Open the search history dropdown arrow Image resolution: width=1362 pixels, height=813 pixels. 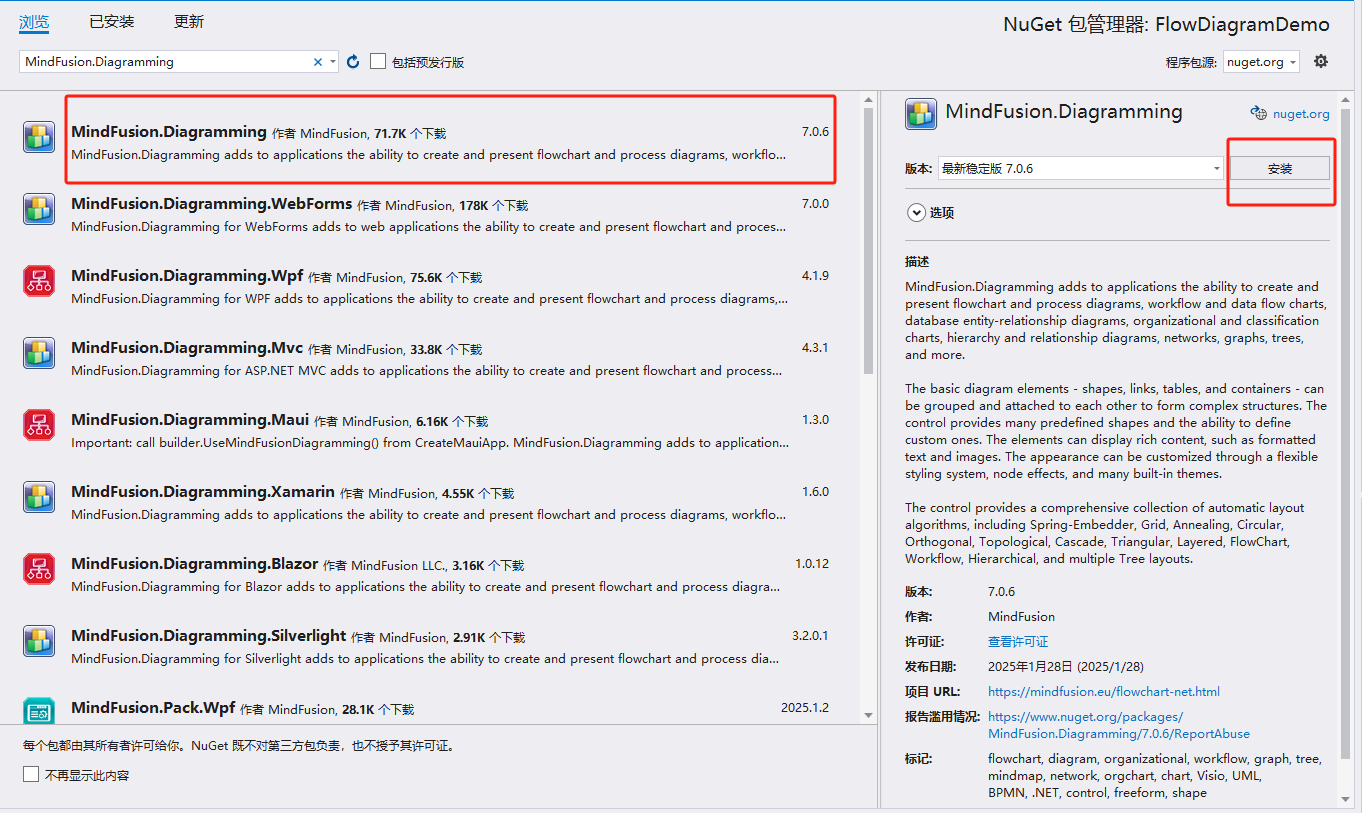tap(333, 62)
